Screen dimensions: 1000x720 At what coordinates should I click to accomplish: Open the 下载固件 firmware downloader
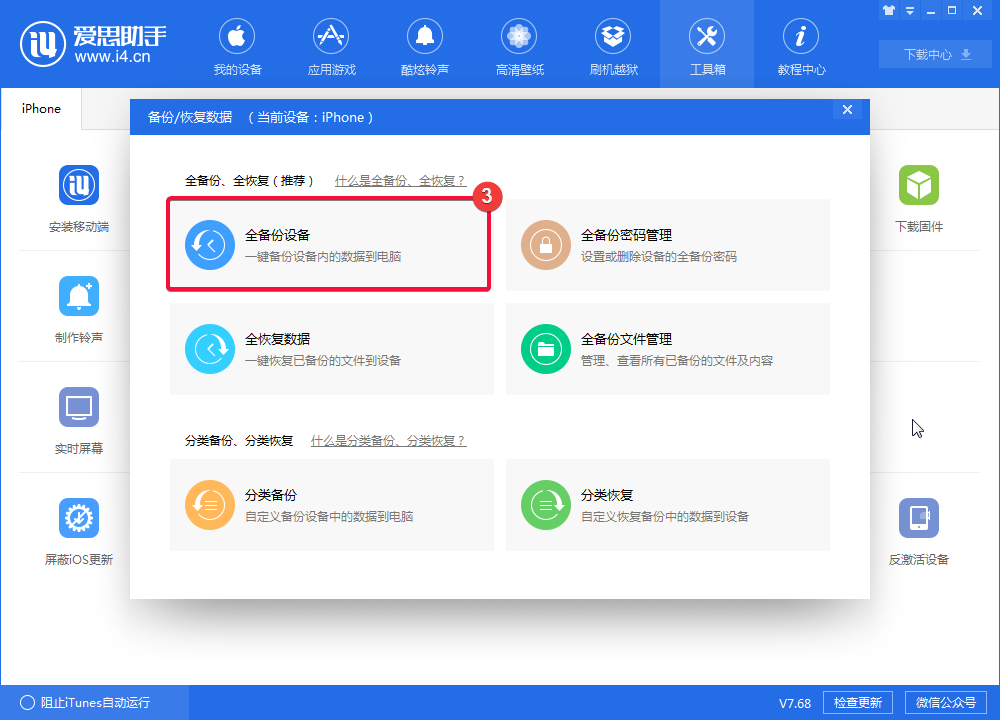click(919, 185)
